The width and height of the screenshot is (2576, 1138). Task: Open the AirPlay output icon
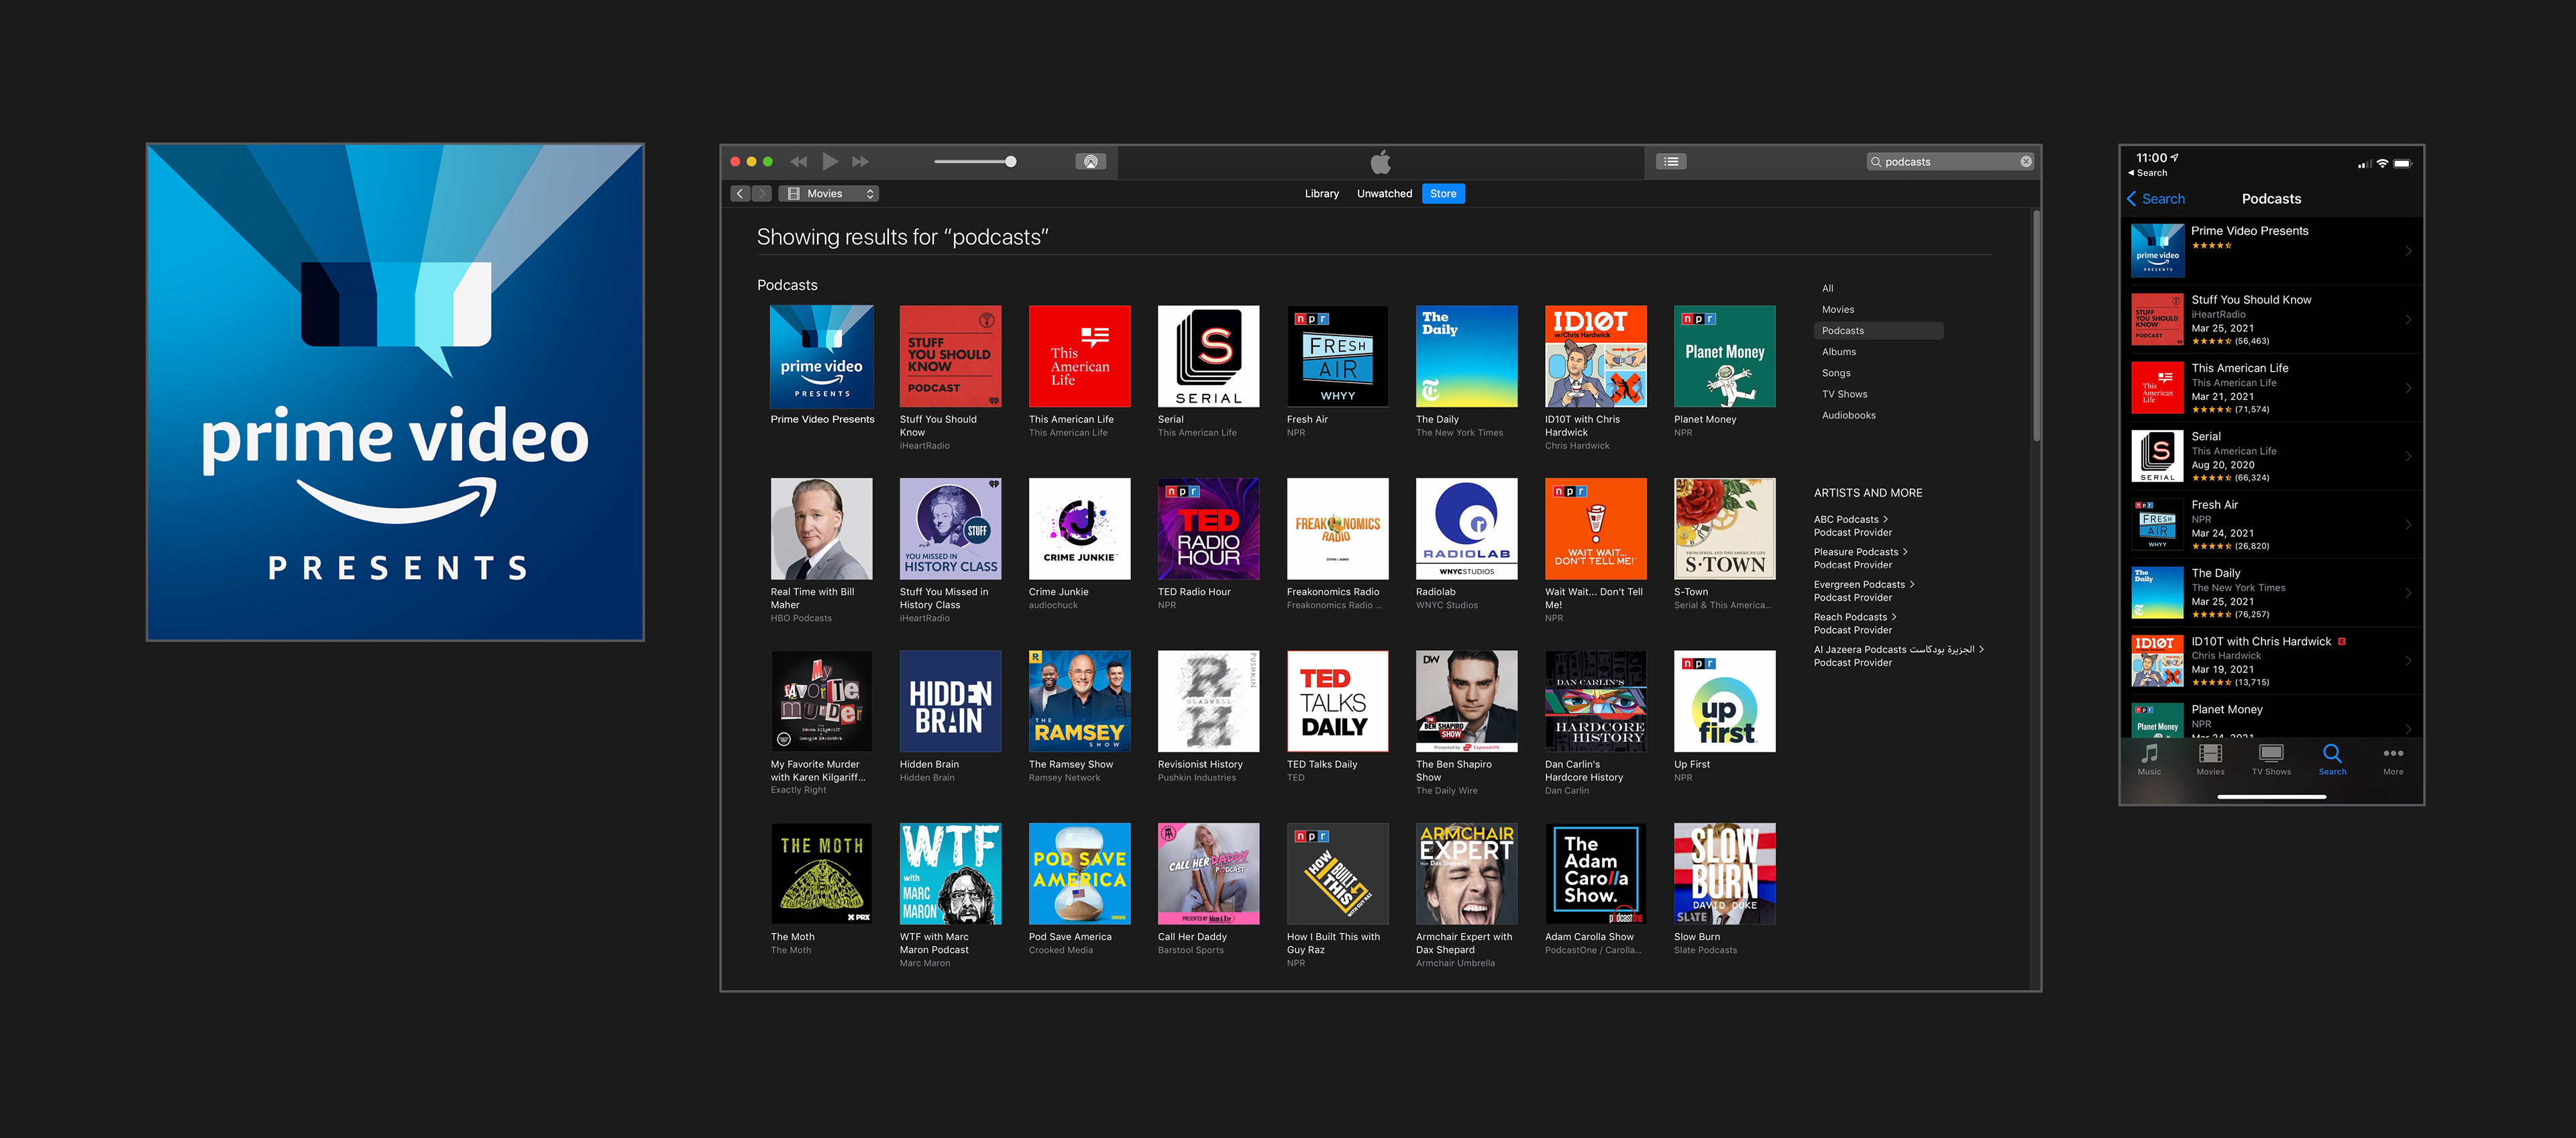tap(1090, 161)
